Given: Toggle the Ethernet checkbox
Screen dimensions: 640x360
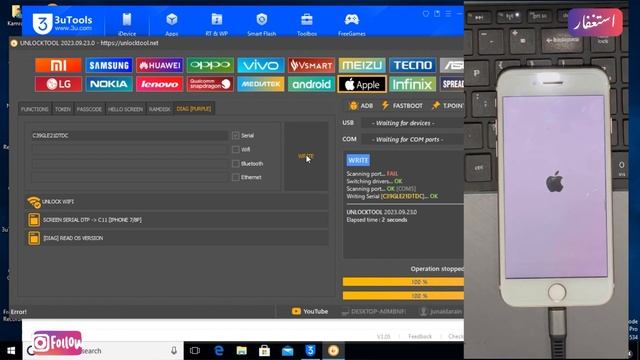Looking at the screenshot, I should [236, 177].
